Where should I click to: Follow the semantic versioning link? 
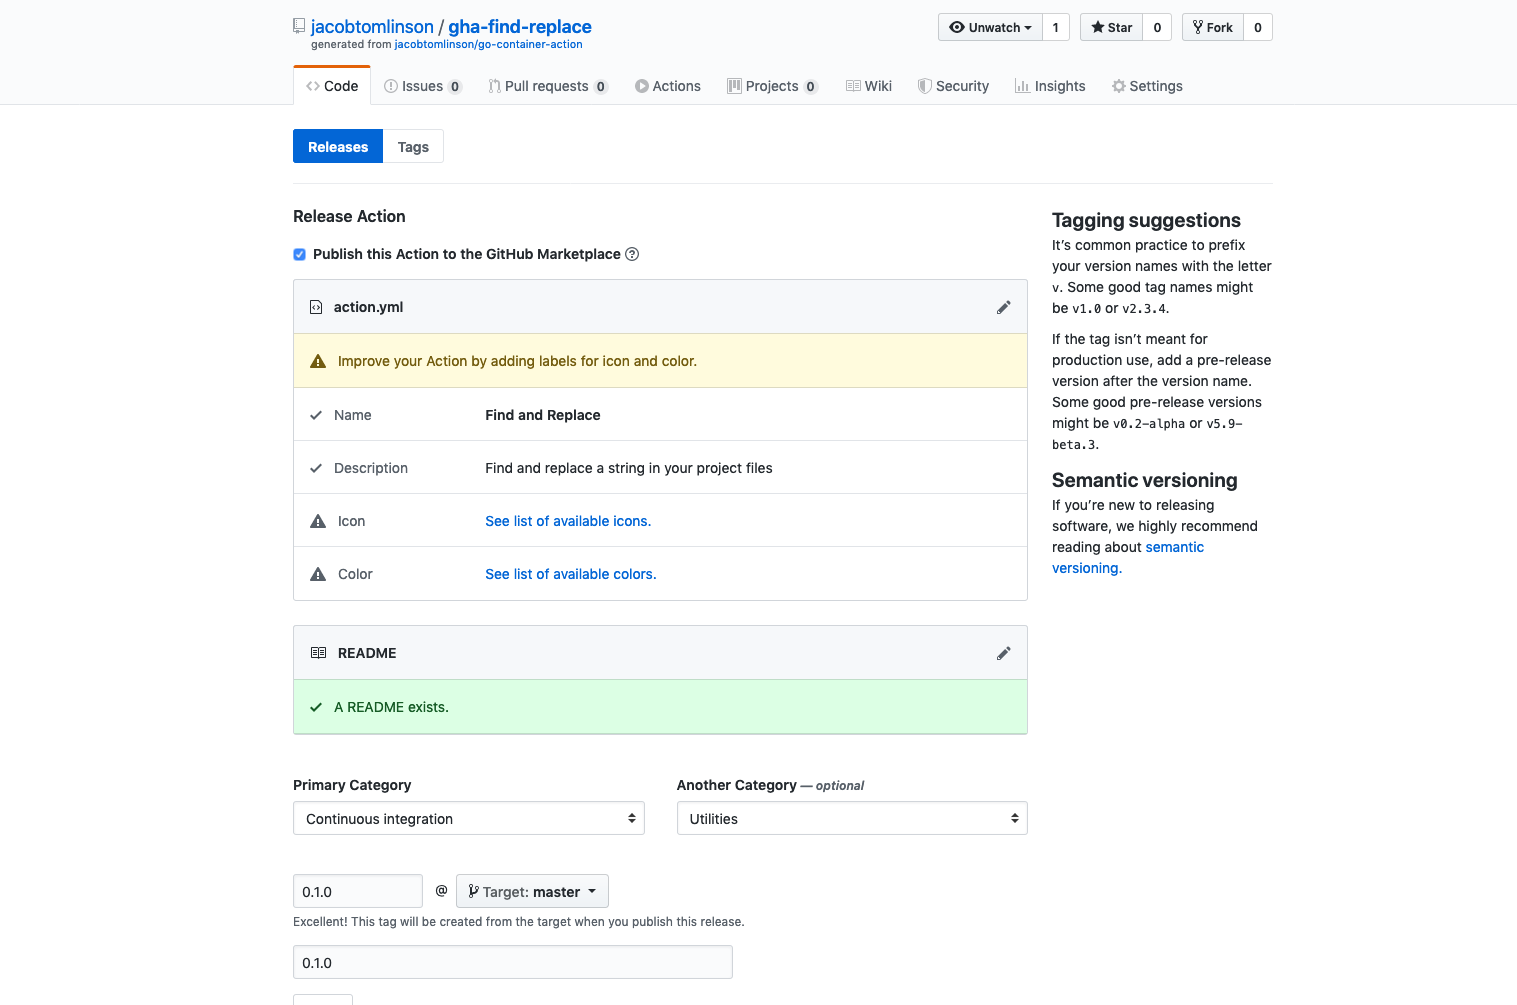(1174, 547)
